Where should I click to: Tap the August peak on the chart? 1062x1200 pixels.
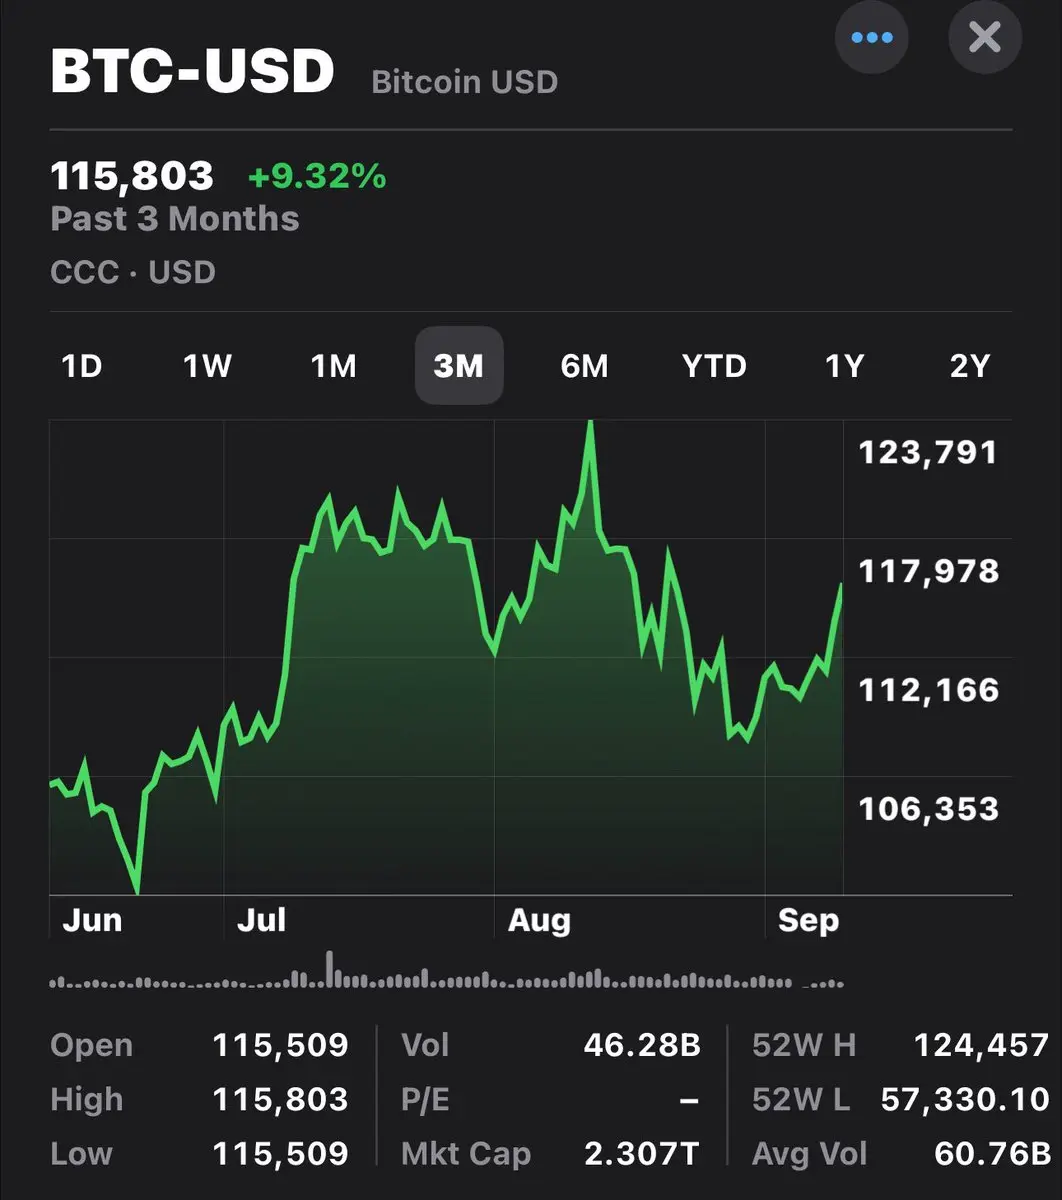(590, 424)
